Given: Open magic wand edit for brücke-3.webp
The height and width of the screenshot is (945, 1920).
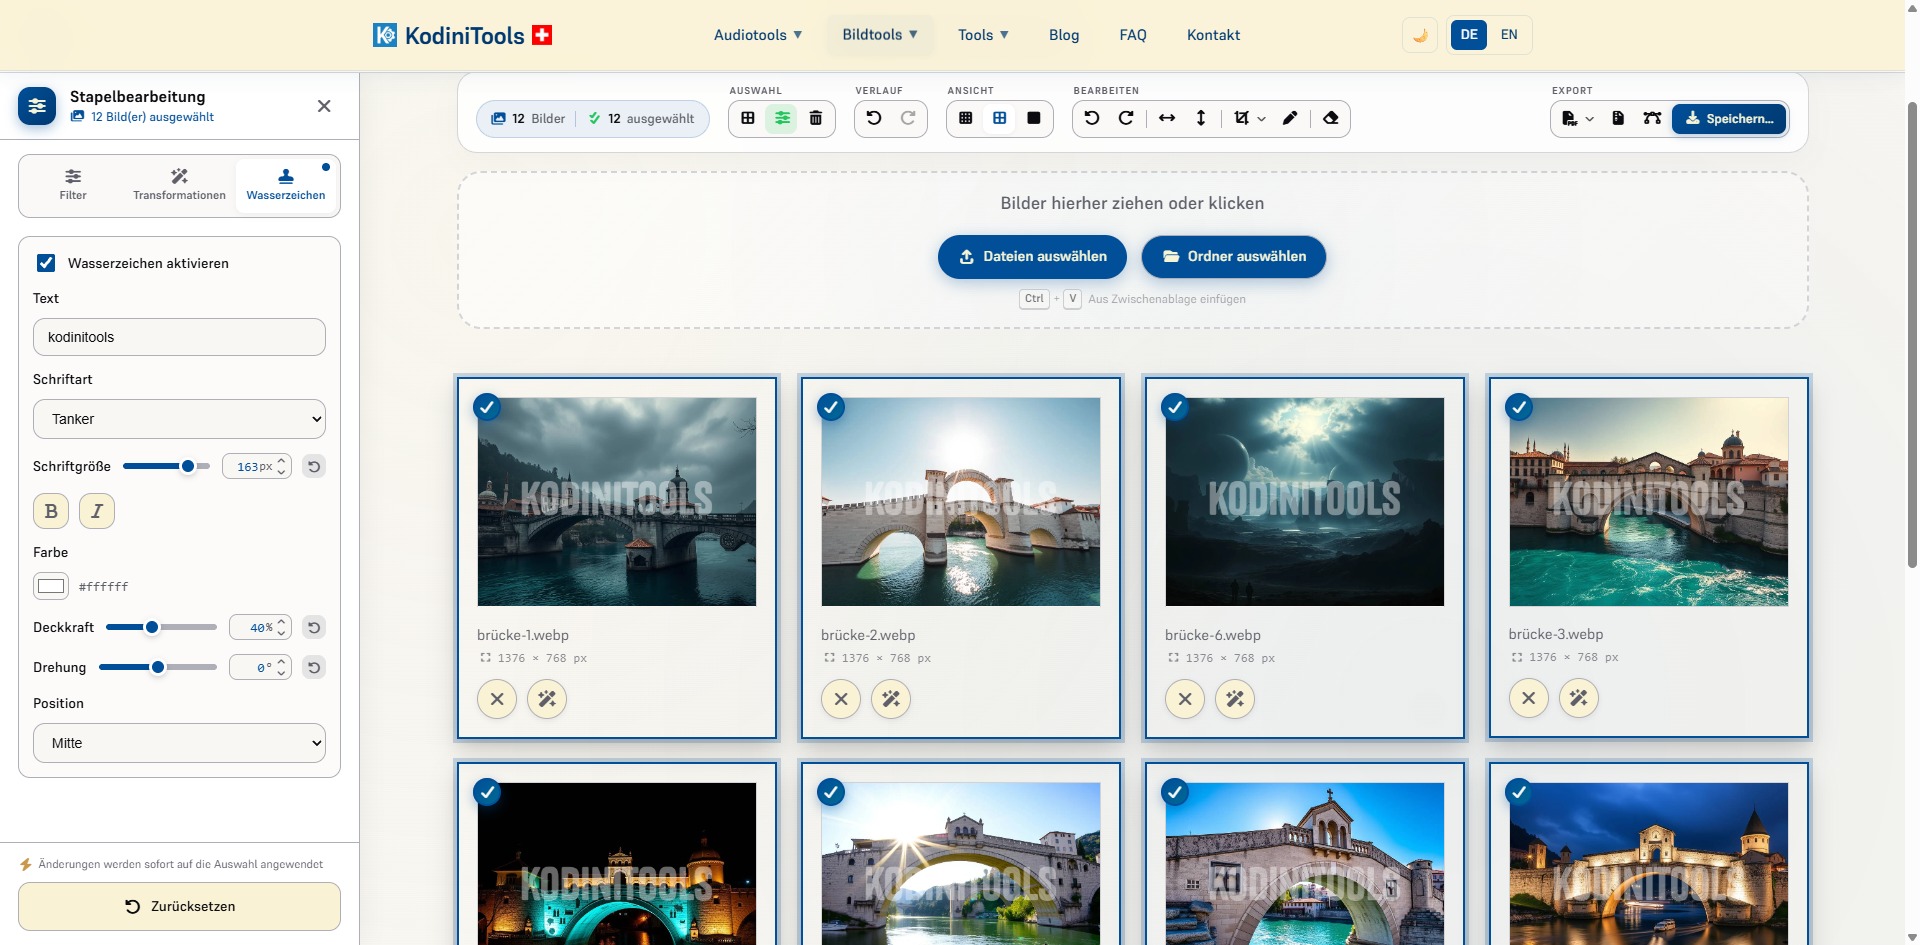Looking at the screenshot, I should point(1579,698).
